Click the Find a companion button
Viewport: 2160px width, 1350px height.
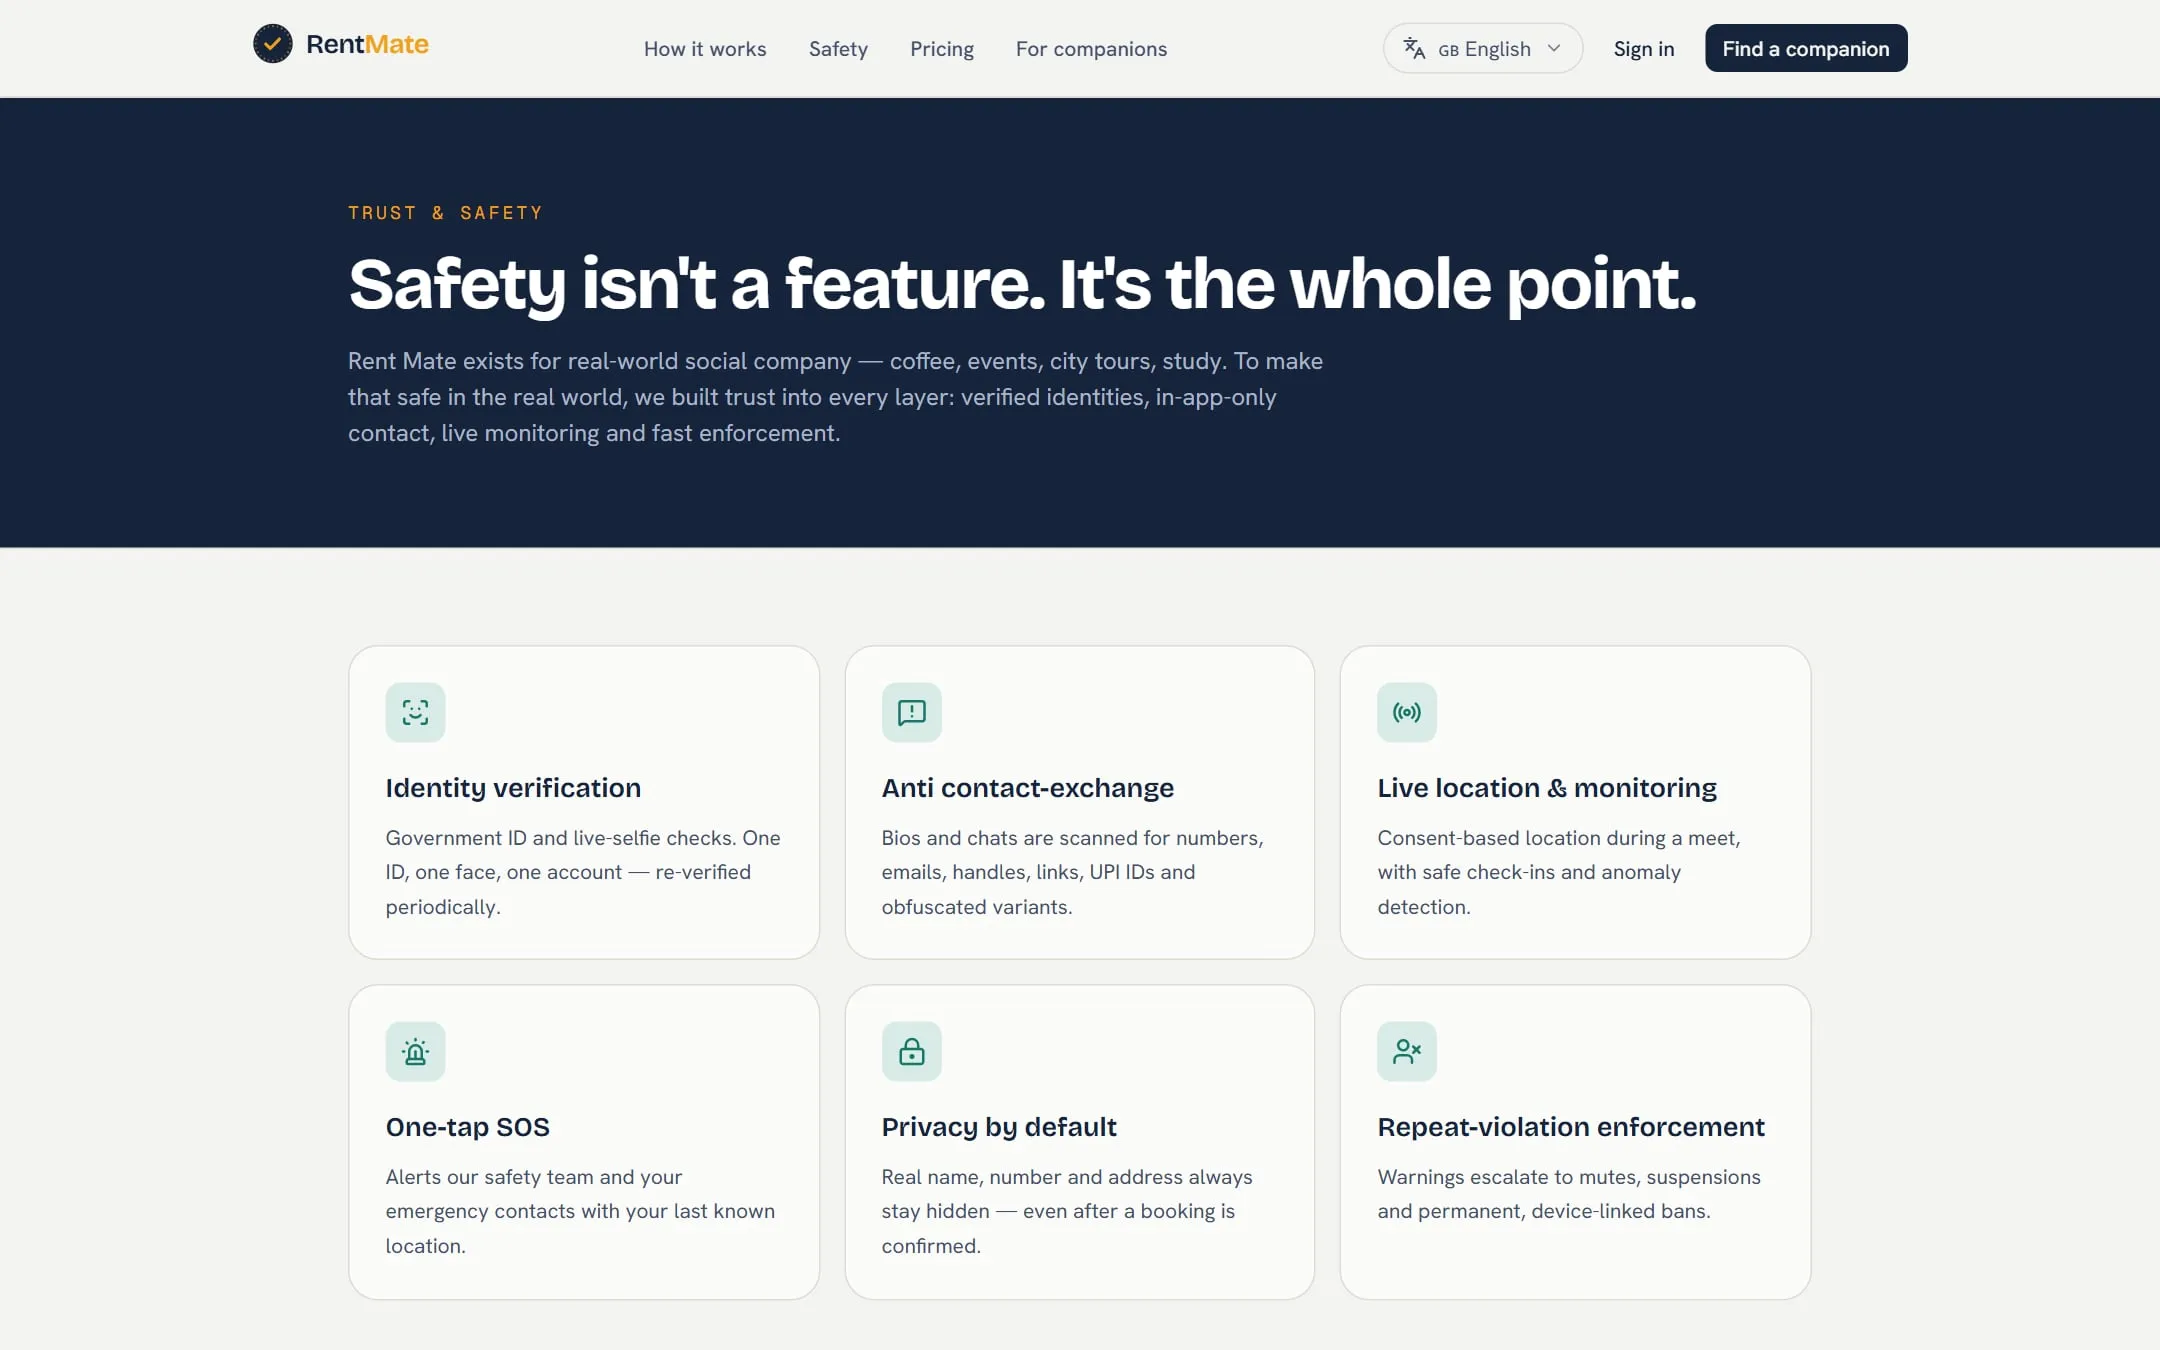coord(1805,48)
